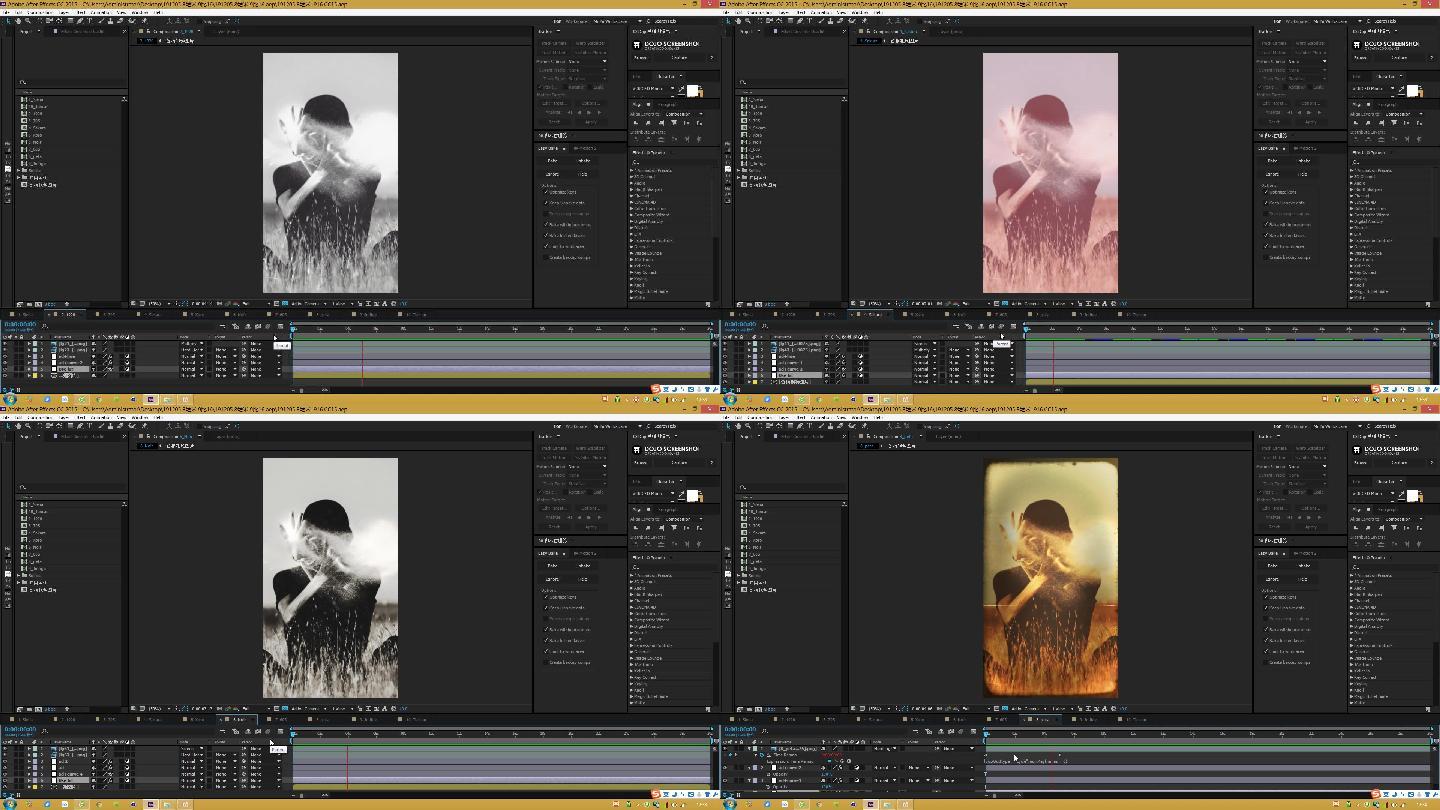Toggle first Options checkbox in bottom-right window

click(1266, 597)
